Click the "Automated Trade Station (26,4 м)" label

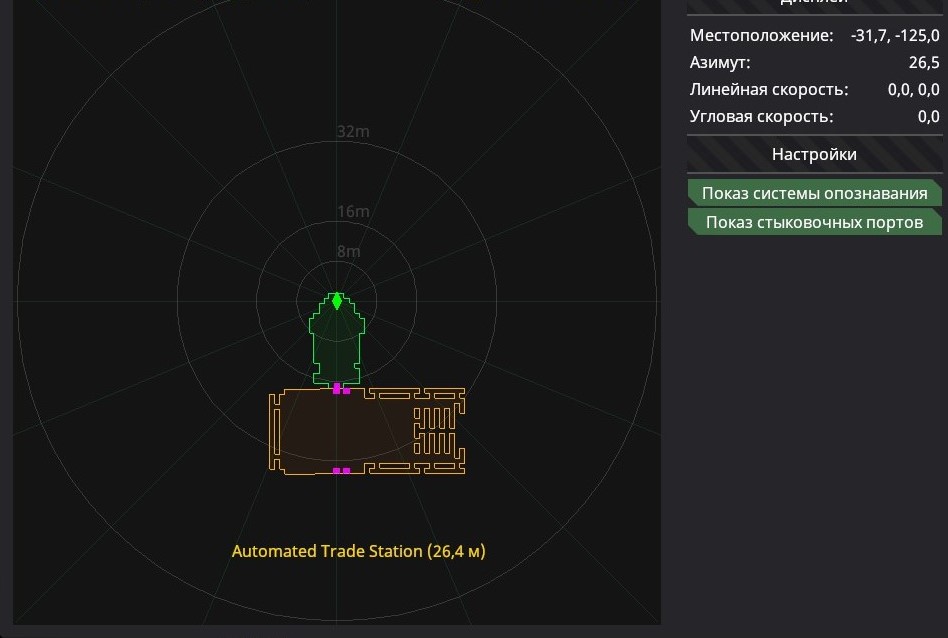click(358, 551)
